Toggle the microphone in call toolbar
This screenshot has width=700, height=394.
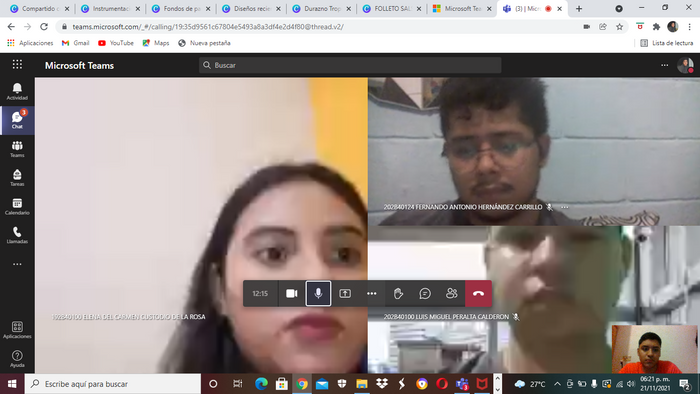pos(318,293)
